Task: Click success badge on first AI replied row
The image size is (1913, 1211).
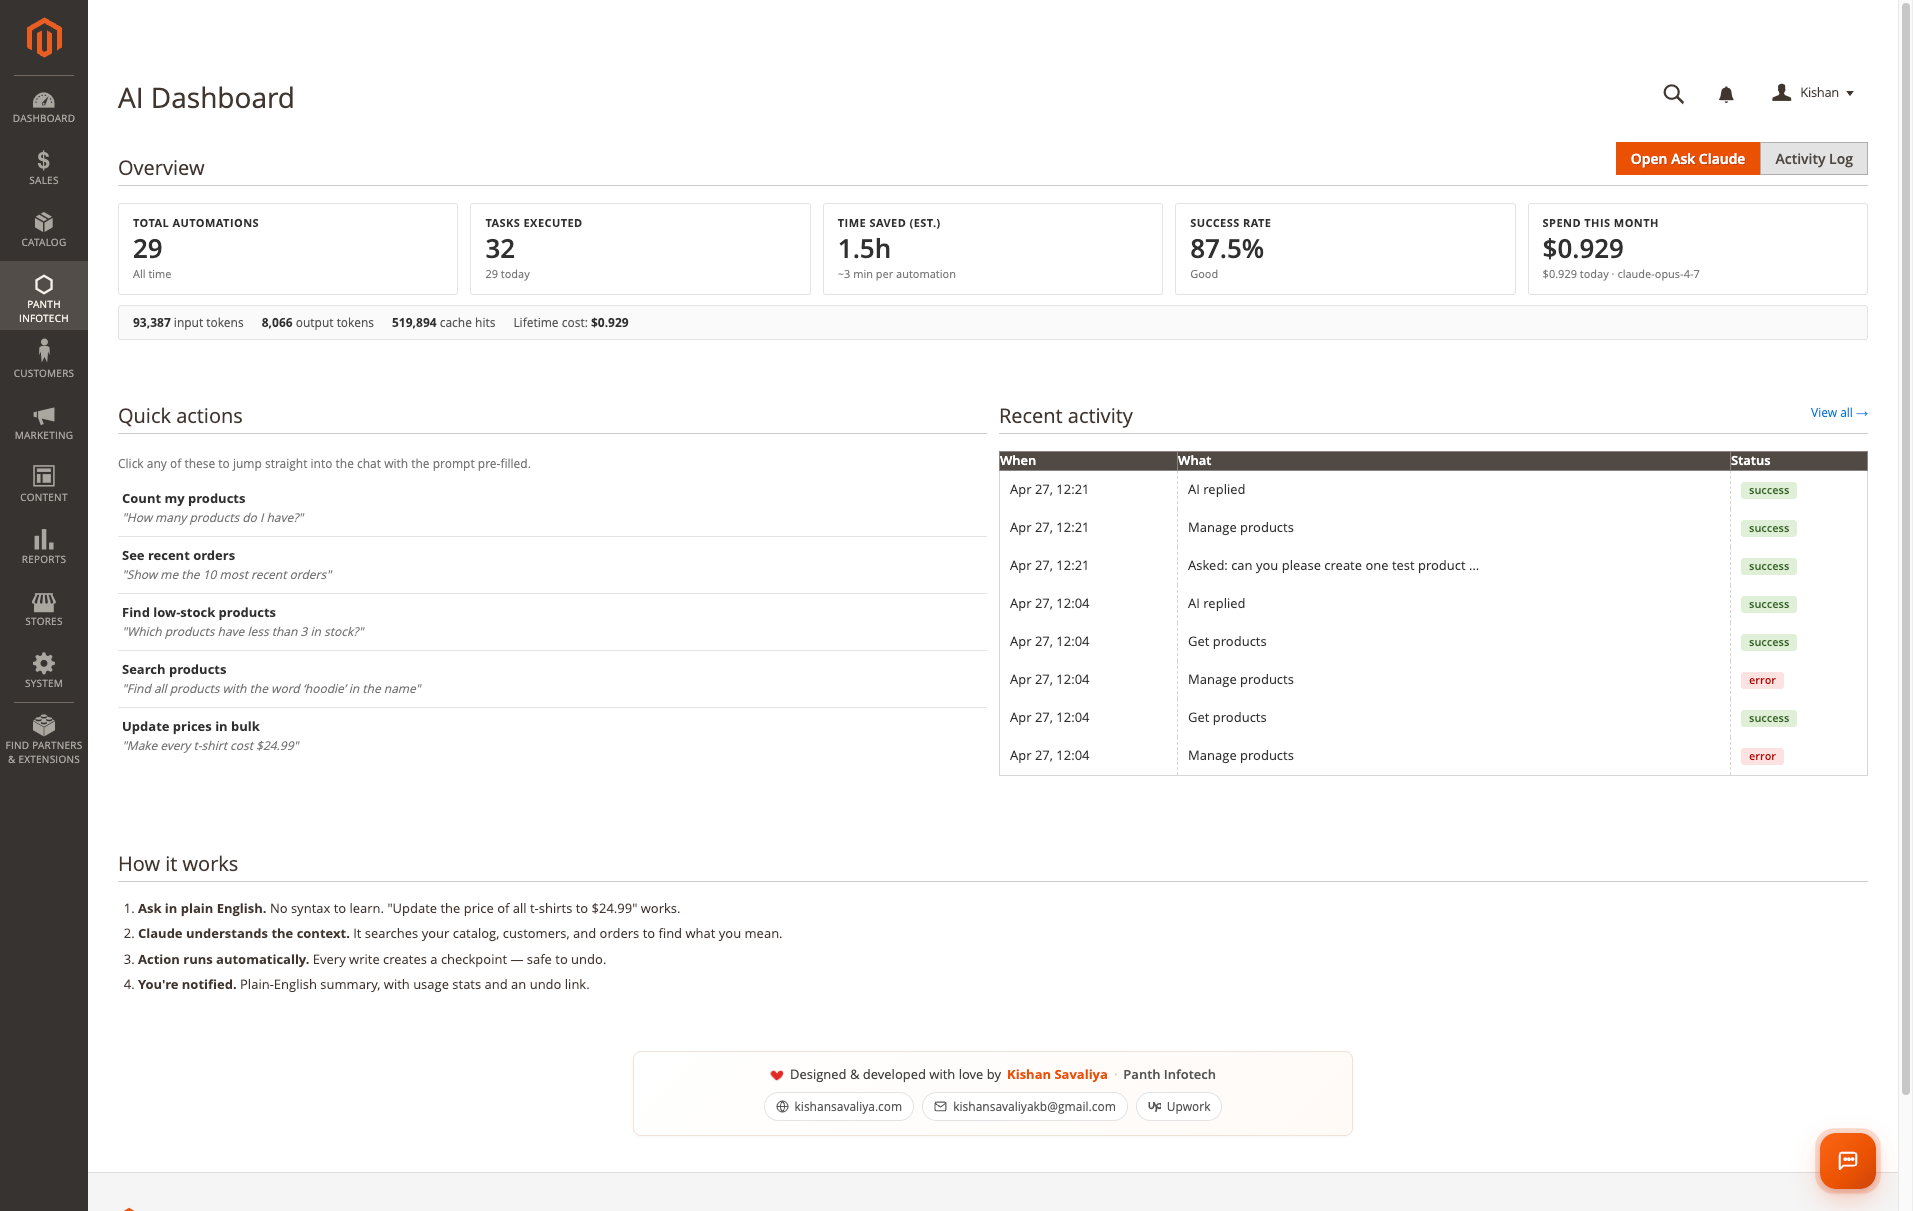Action: click(1769, 491)
